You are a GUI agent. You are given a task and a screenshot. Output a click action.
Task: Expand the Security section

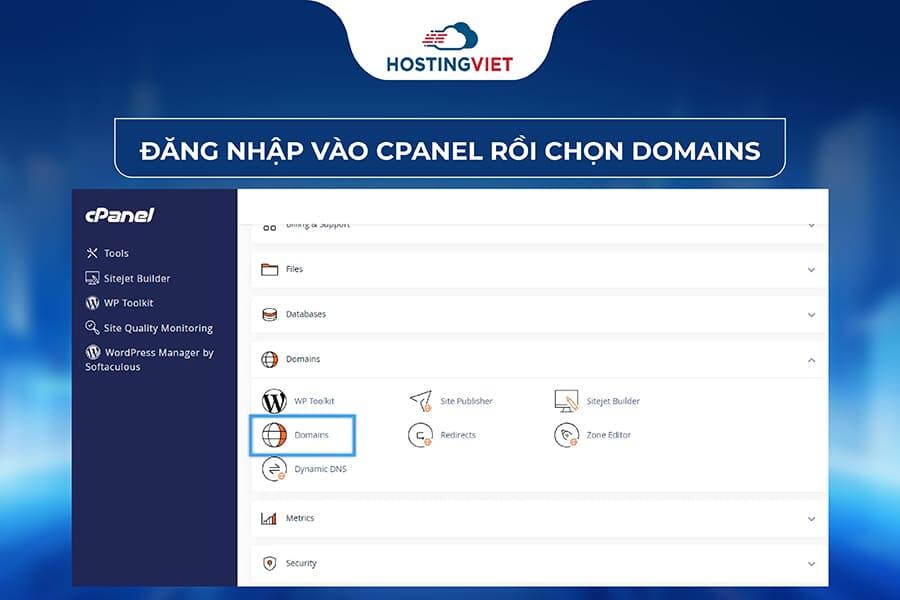click(812, 563)
